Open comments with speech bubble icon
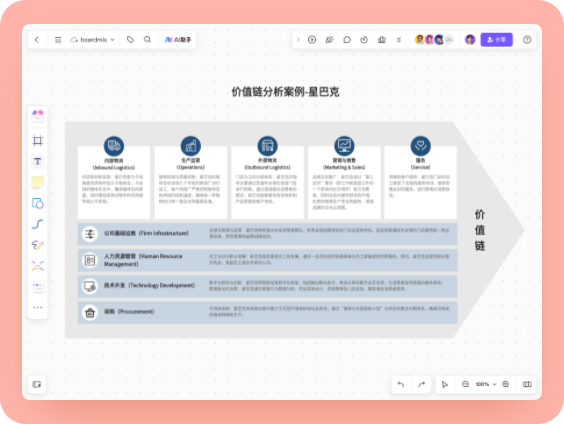Image resolution: width=564 pixels, height=424 pixels. coord(347,40)
